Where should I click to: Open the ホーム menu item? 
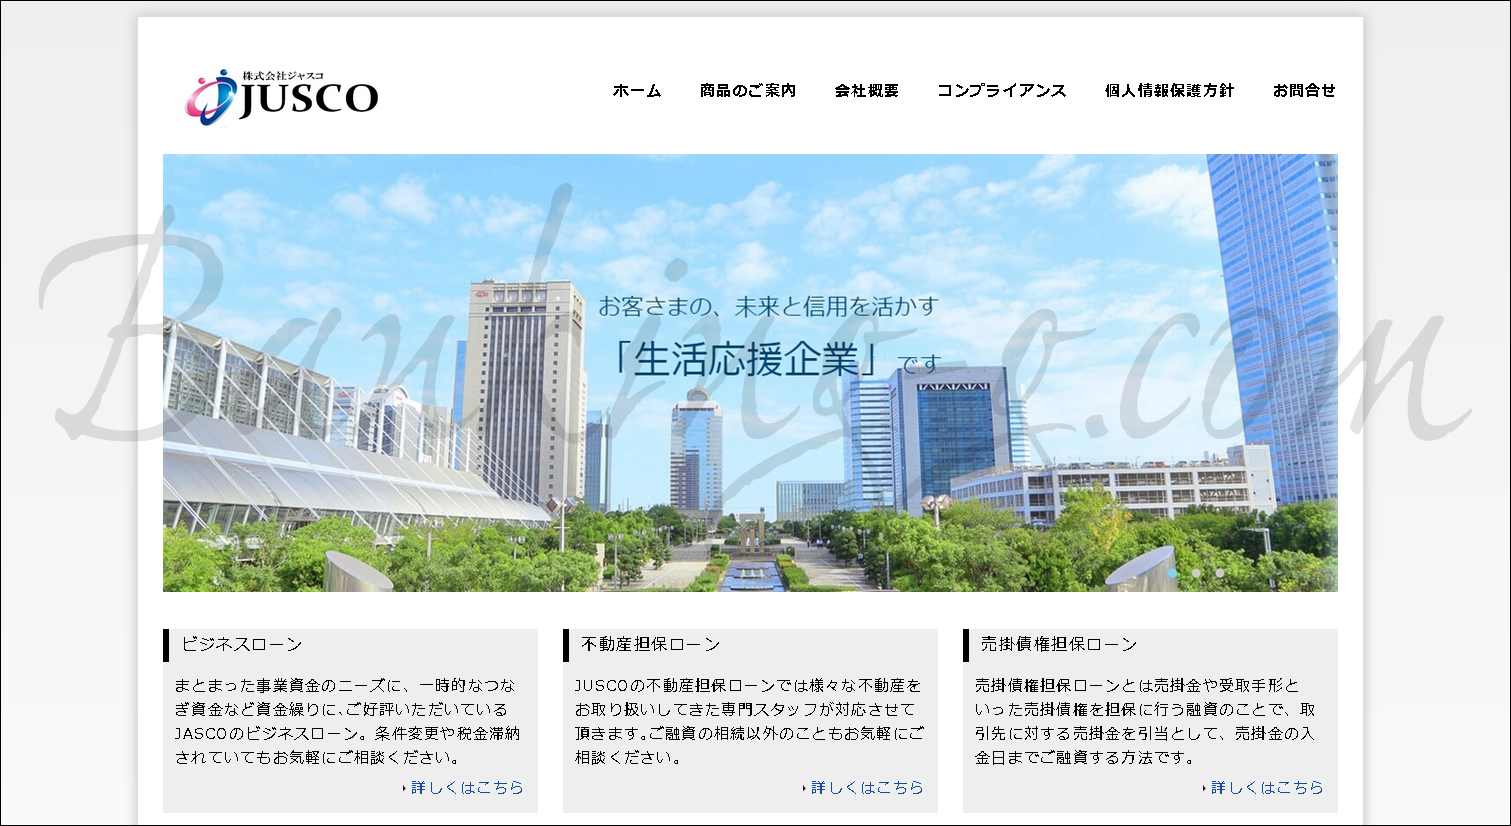tap(637, 91)
